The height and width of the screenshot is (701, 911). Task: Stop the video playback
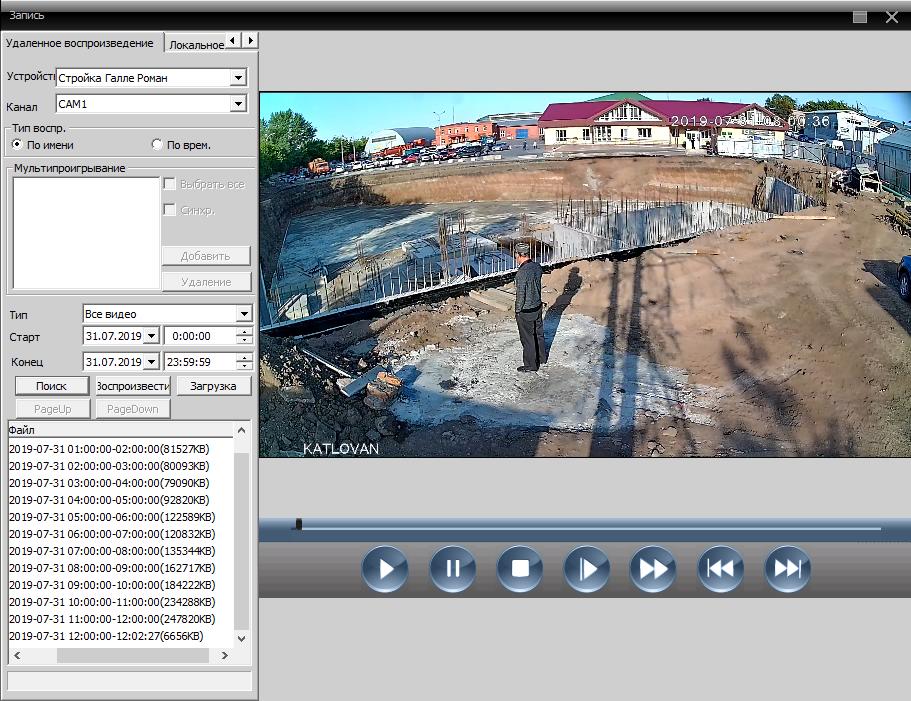point(520,569)
